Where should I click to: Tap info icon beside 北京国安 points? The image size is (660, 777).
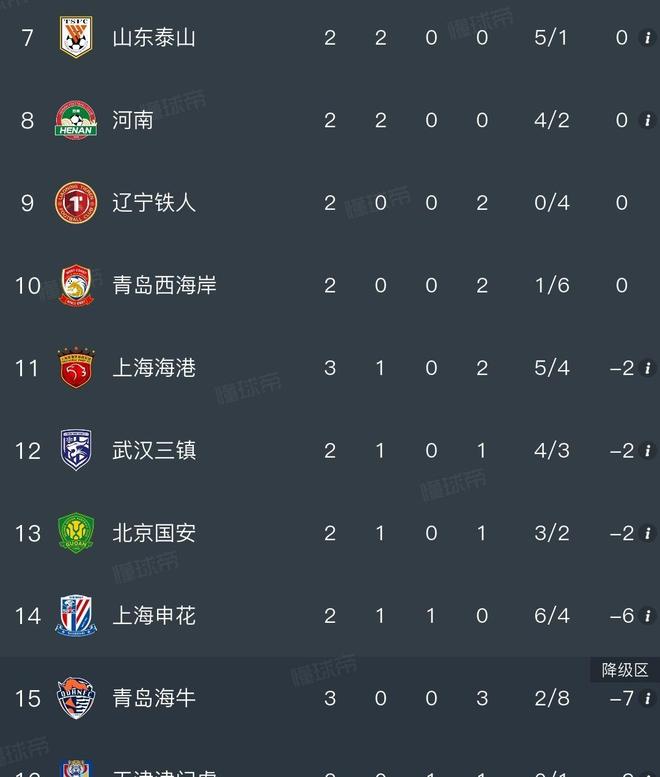click(647, 533)
